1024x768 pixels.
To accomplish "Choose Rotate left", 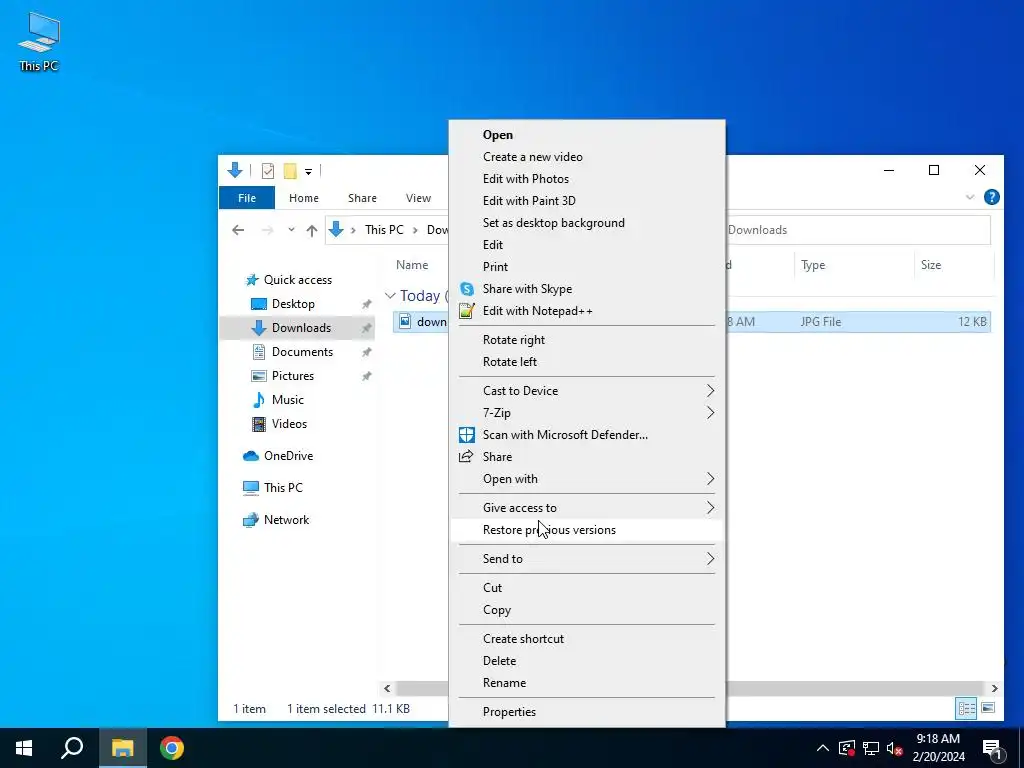I will 587,362.
